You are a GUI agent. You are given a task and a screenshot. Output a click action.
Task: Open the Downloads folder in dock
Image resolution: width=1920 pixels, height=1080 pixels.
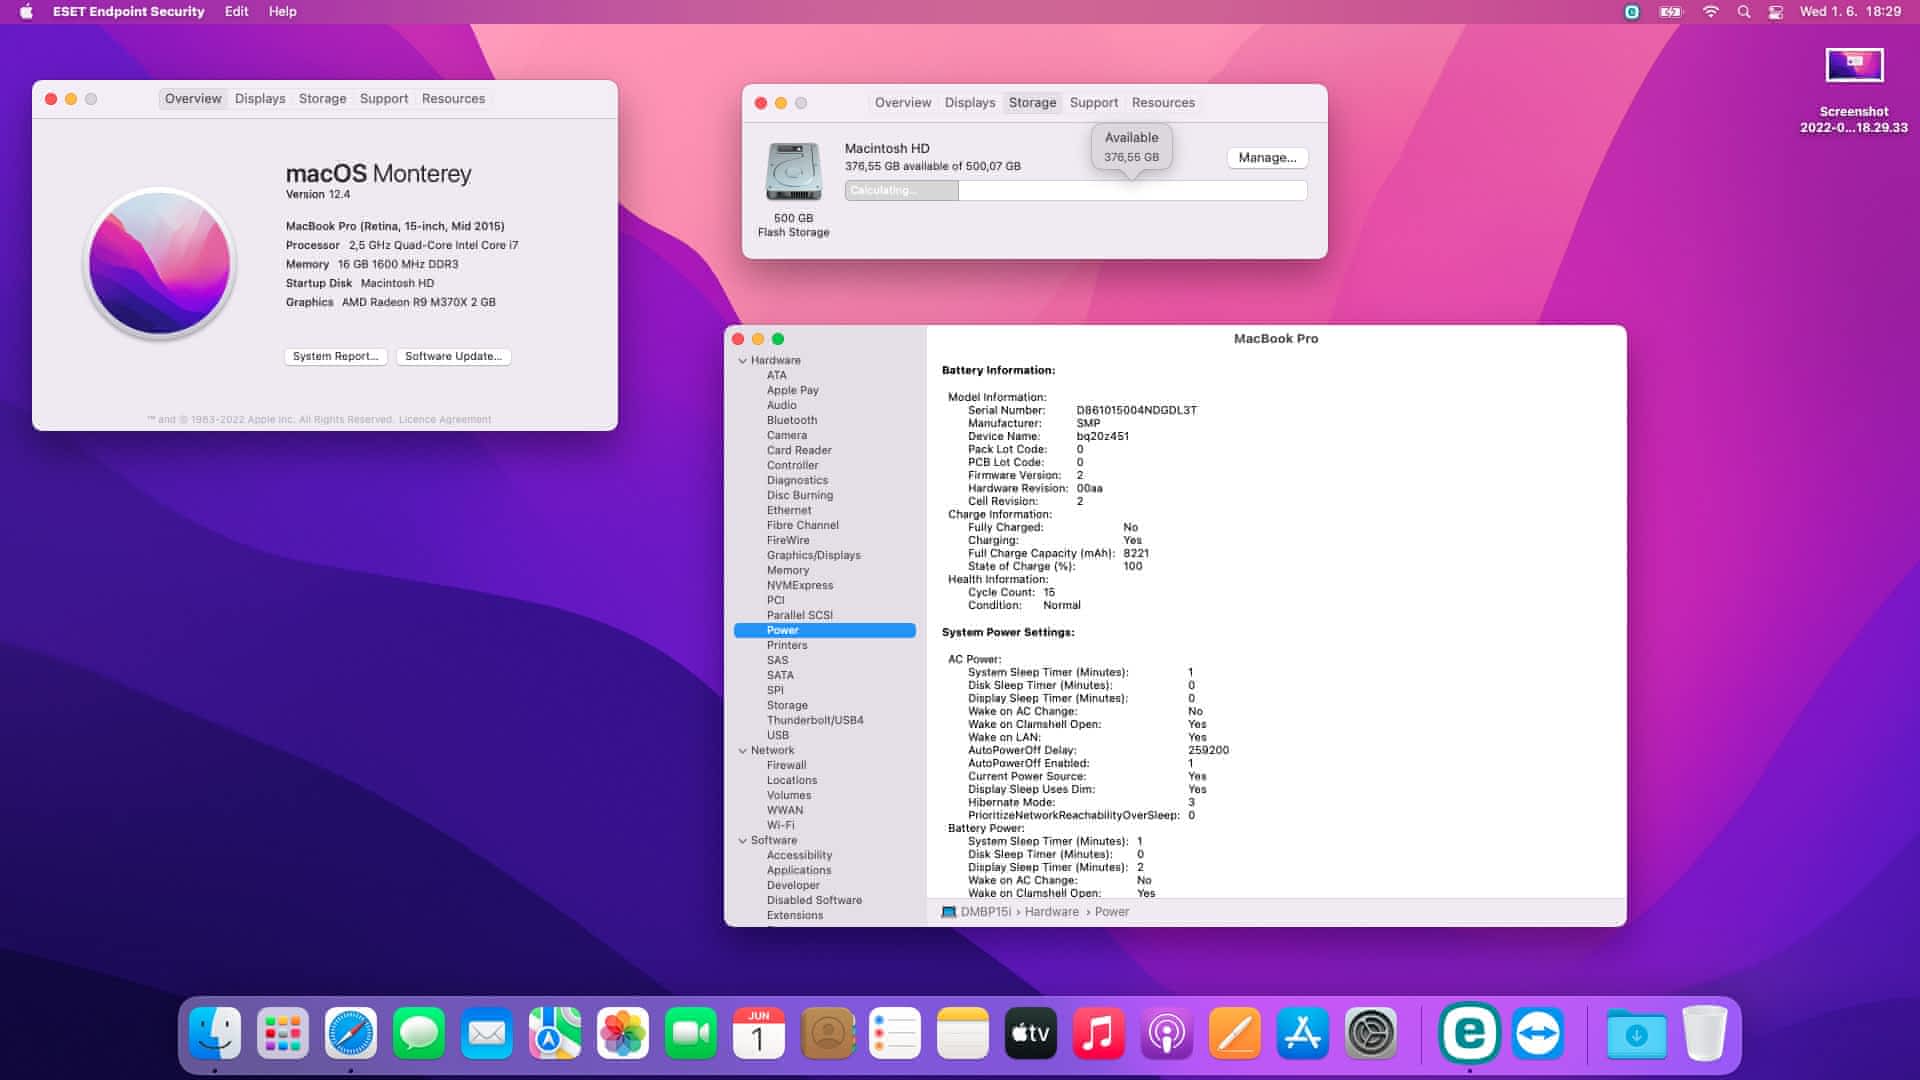pyautogui.click(x=1636, y=1033)
